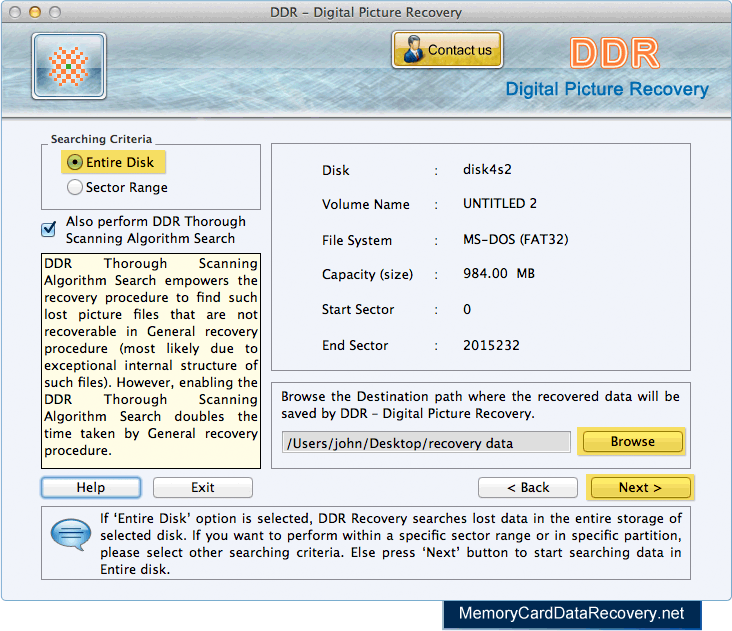Image resolution: width=732 pixels, height=631 pixels.
Task: Click the File System label
Action: click(357, 240)
